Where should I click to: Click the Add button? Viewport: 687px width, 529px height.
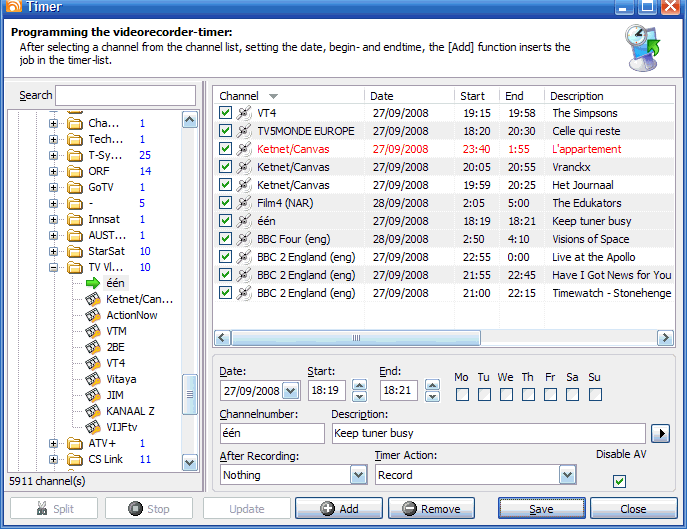pos(338,508)
